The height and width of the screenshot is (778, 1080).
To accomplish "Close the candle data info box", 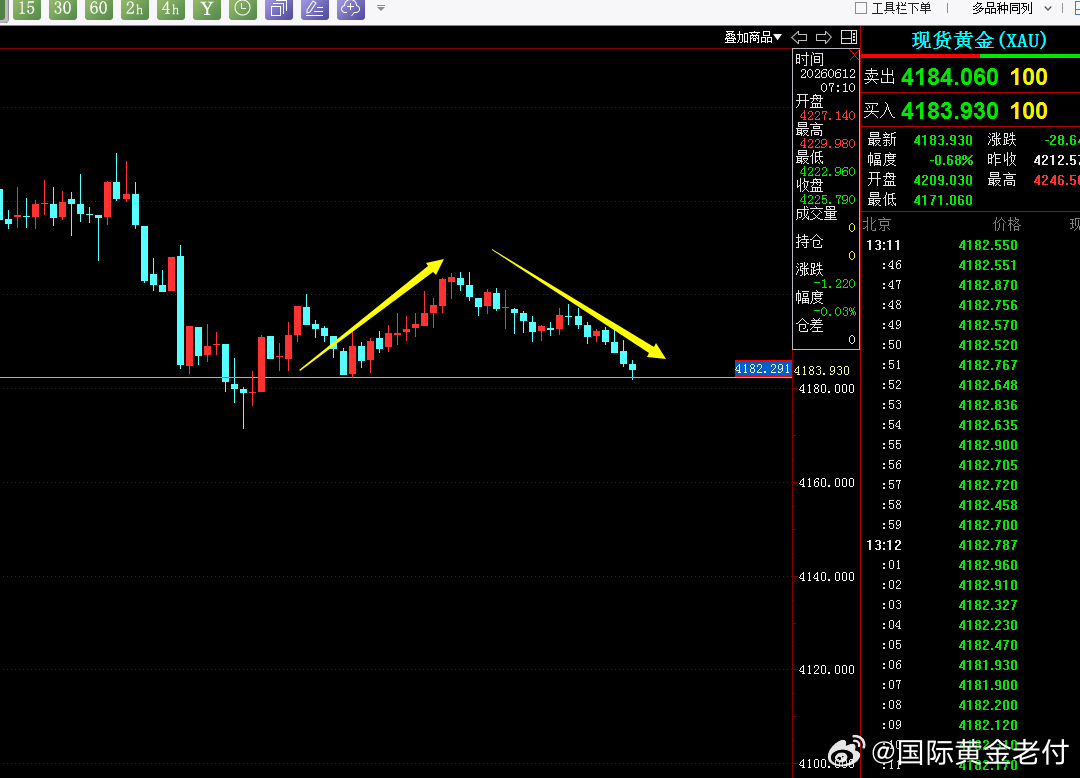I will point(854,55).
